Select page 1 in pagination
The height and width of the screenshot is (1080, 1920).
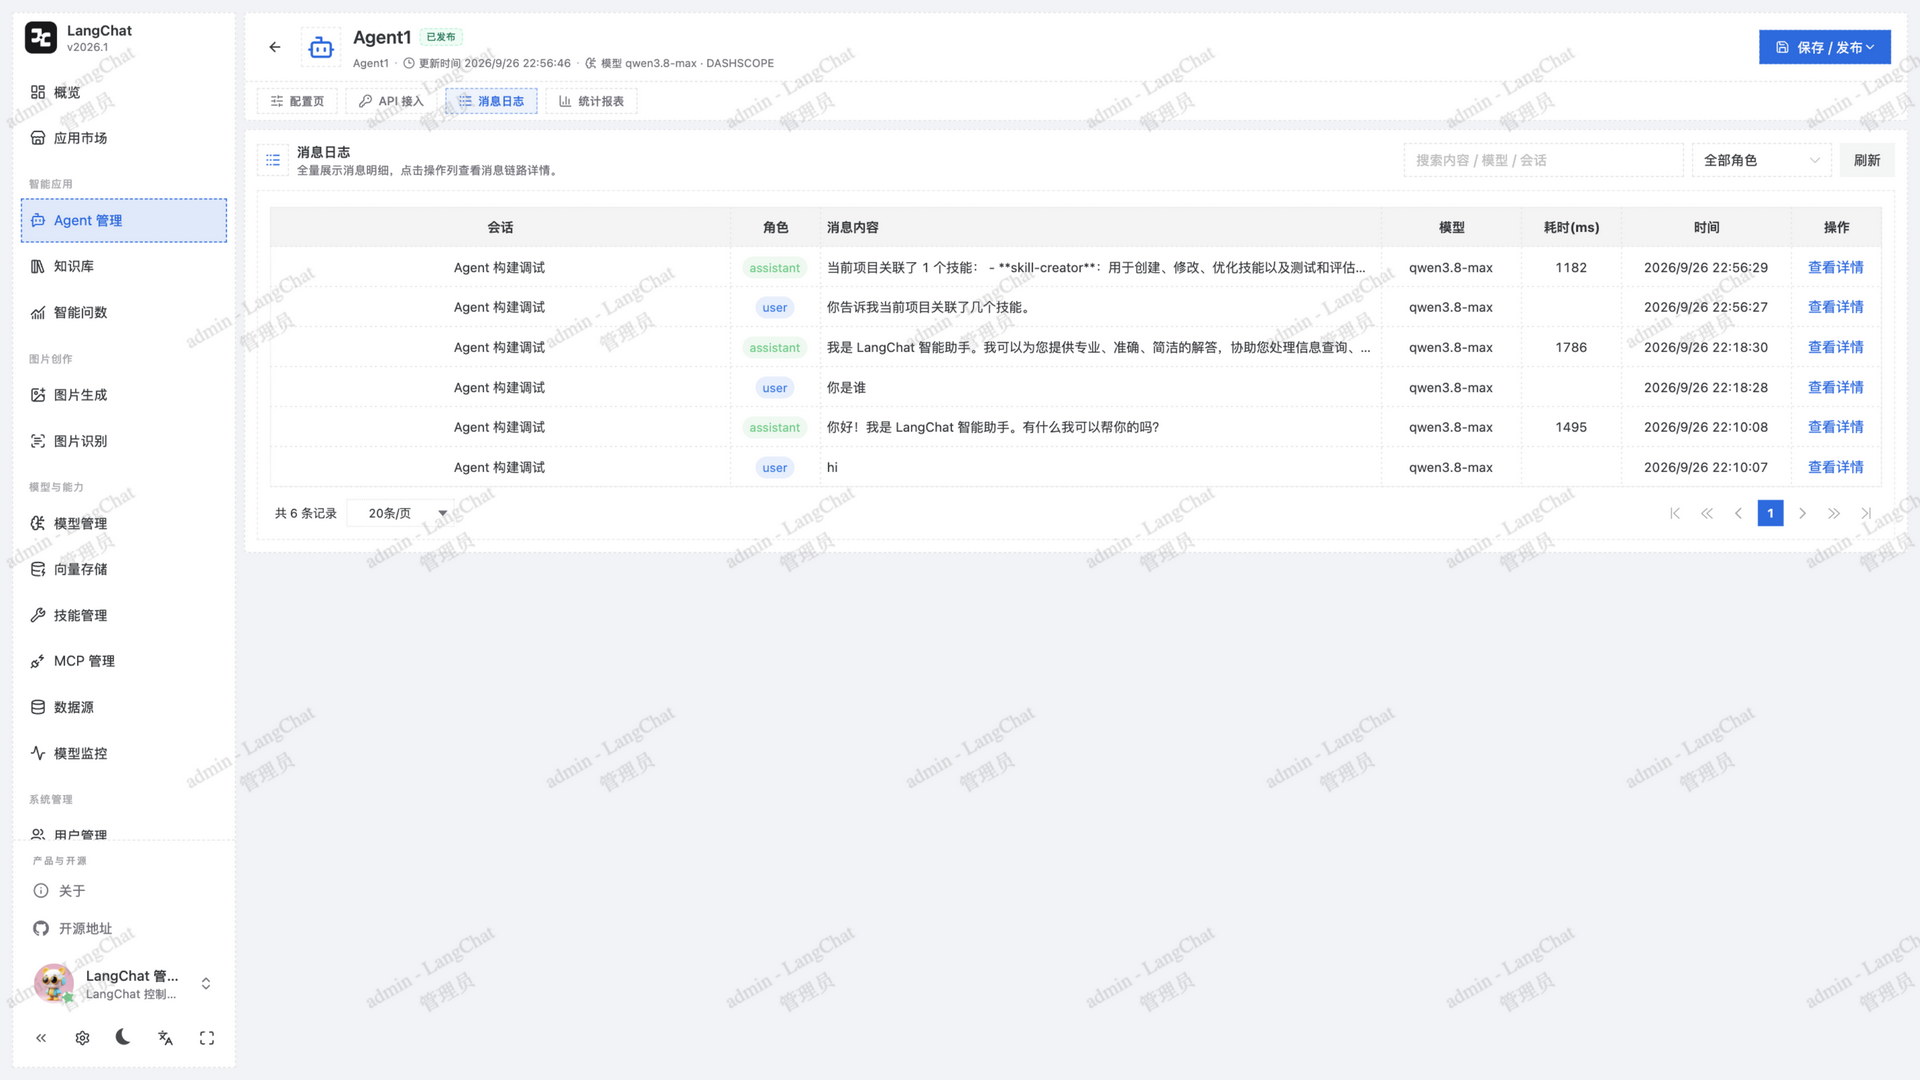(1770, 513)
